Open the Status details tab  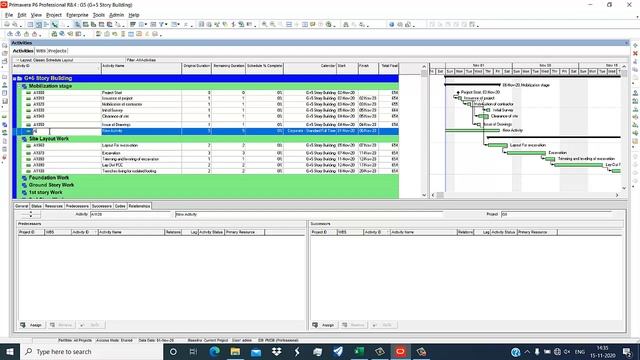[36, 206]
